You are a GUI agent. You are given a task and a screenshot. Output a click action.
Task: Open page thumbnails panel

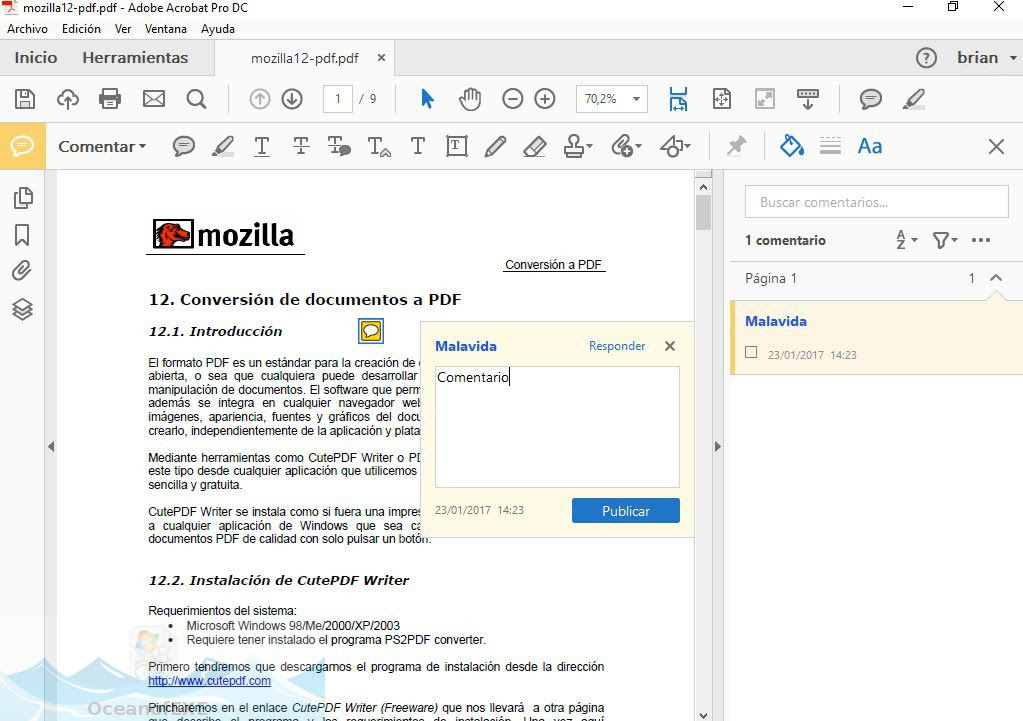(23, 198)
